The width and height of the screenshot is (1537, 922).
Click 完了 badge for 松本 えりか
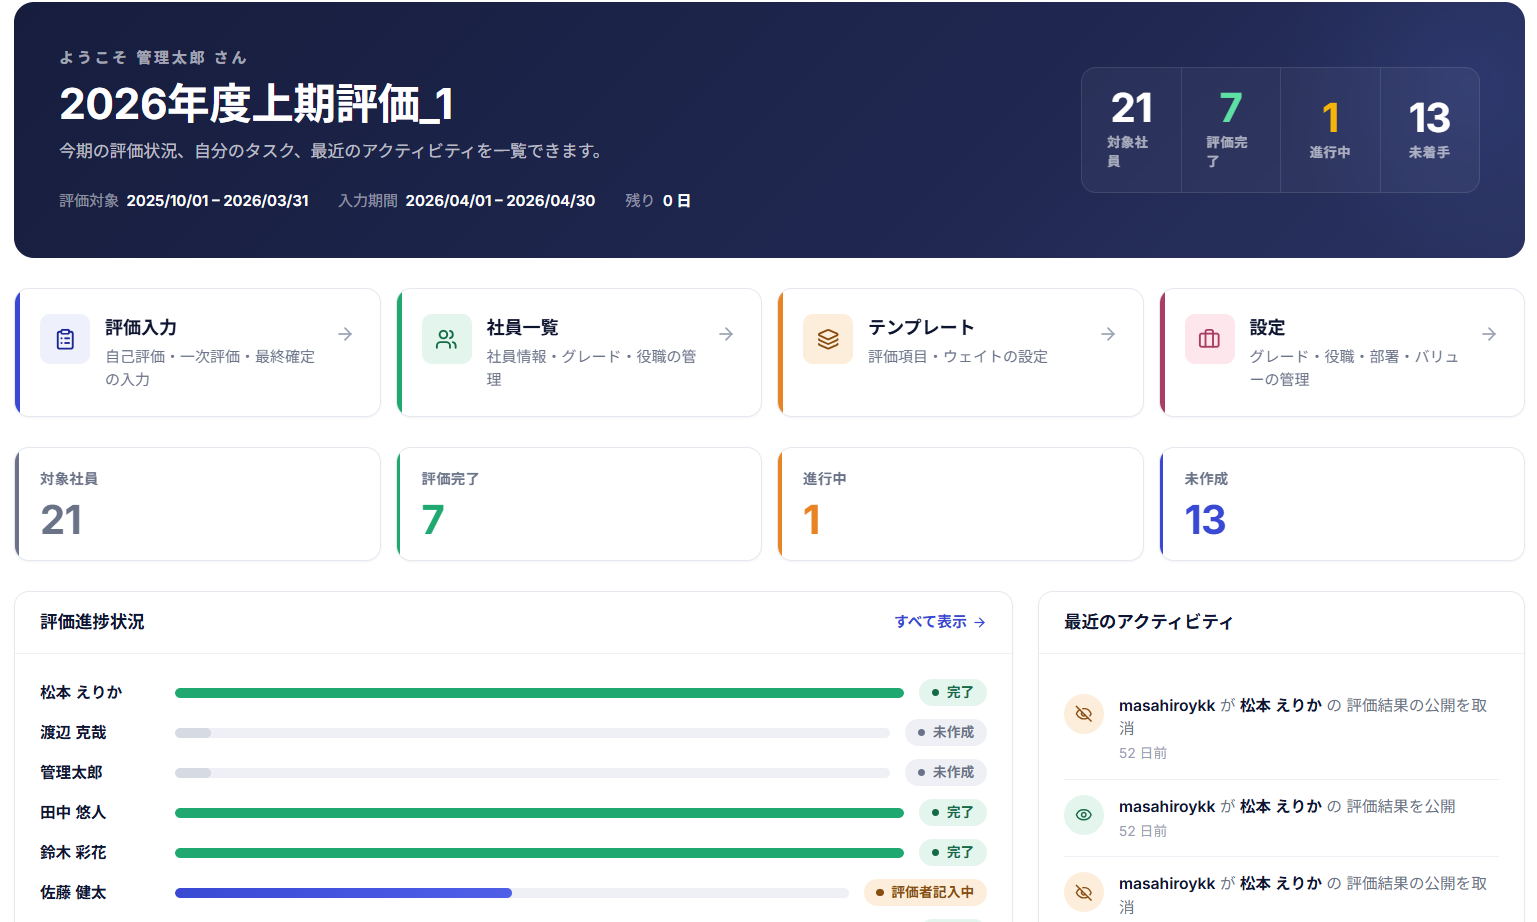[x=953, y=692]
